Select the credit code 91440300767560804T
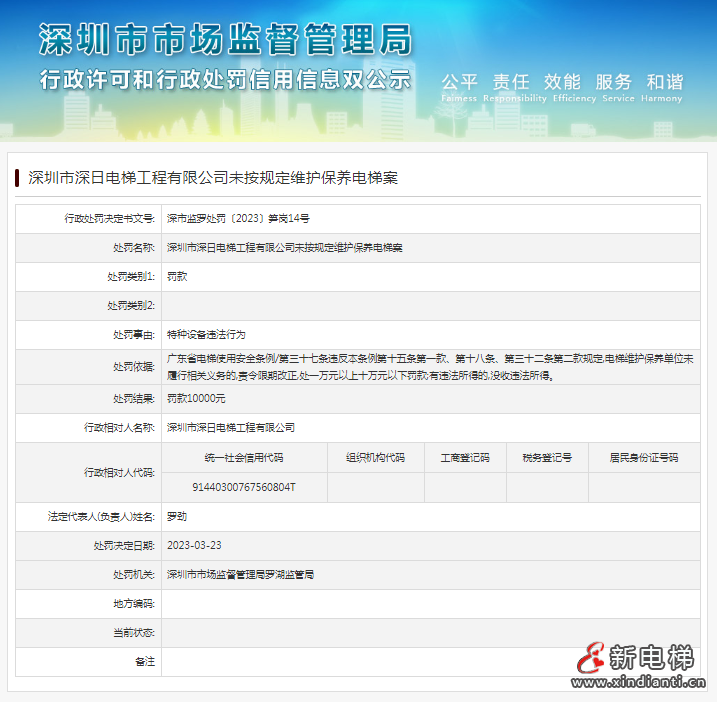Viewport: 717px width, 702px height. 244,488
